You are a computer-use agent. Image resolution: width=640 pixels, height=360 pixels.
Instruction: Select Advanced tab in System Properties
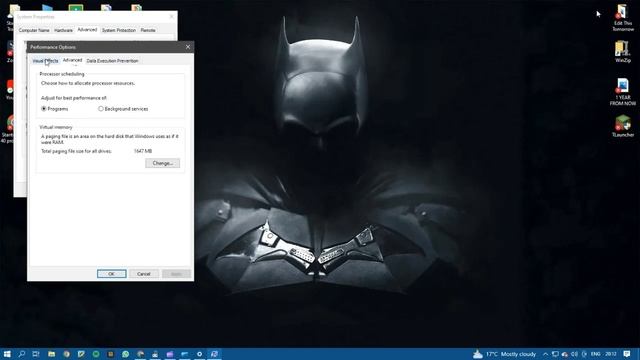(87, 30)
